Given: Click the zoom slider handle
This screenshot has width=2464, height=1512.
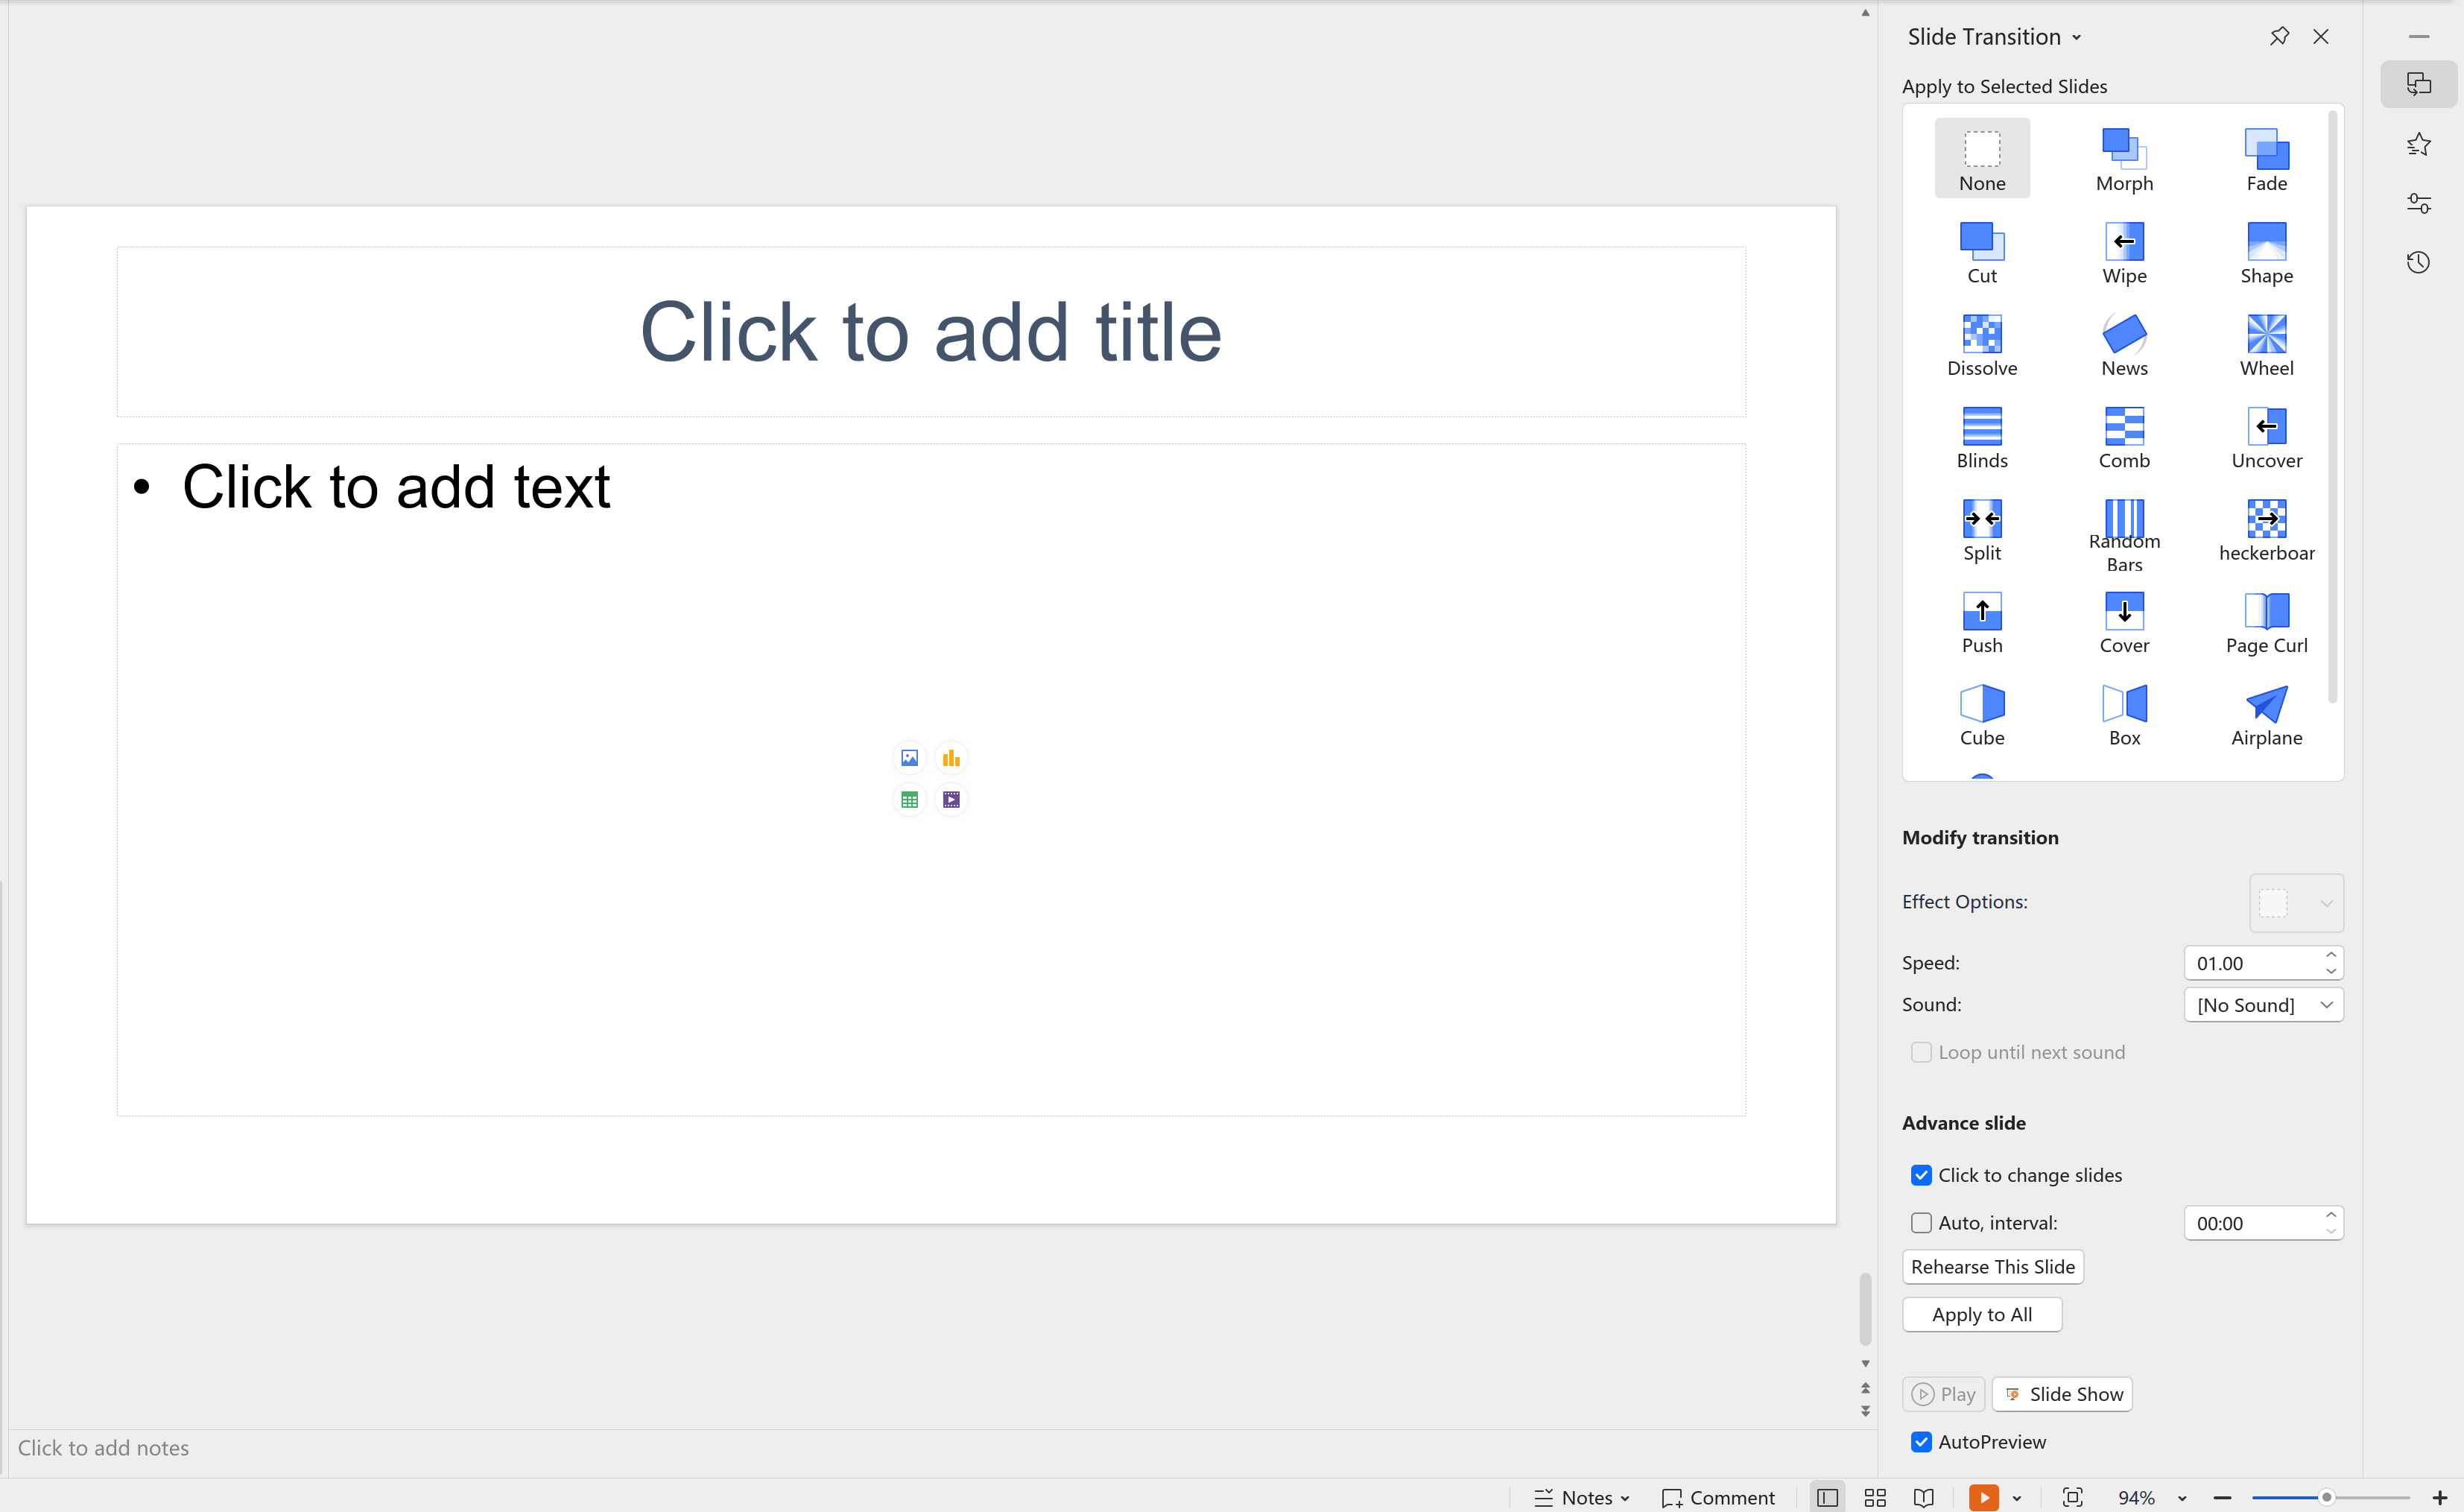Looking at the screenshot, I should click(x=2326, y=1497).
